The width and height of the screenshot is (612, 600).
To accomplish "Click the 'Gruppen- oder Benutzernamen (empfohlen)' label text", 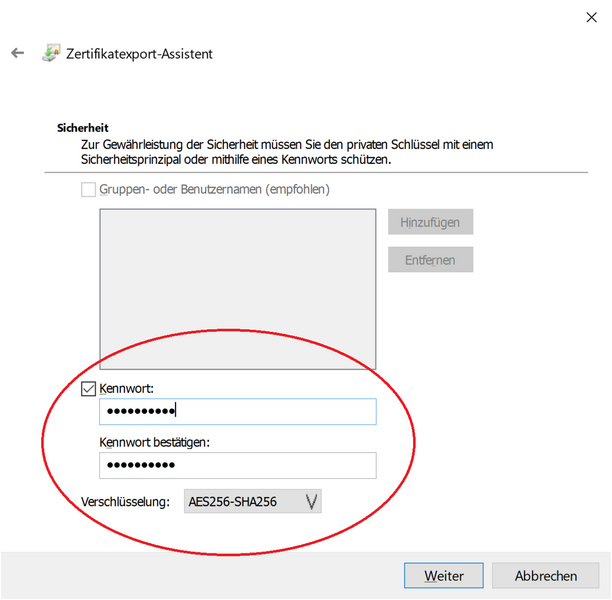I will click(214, 188).
